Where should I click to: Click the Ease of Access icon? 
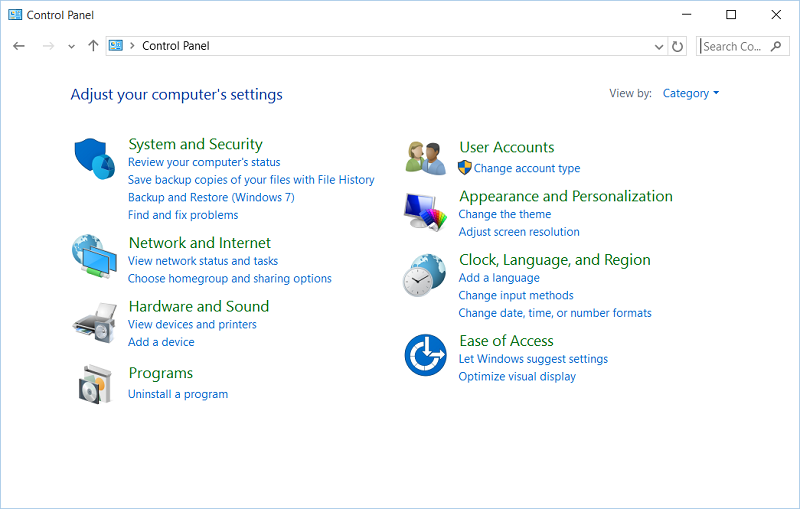[x=425, y=355]
